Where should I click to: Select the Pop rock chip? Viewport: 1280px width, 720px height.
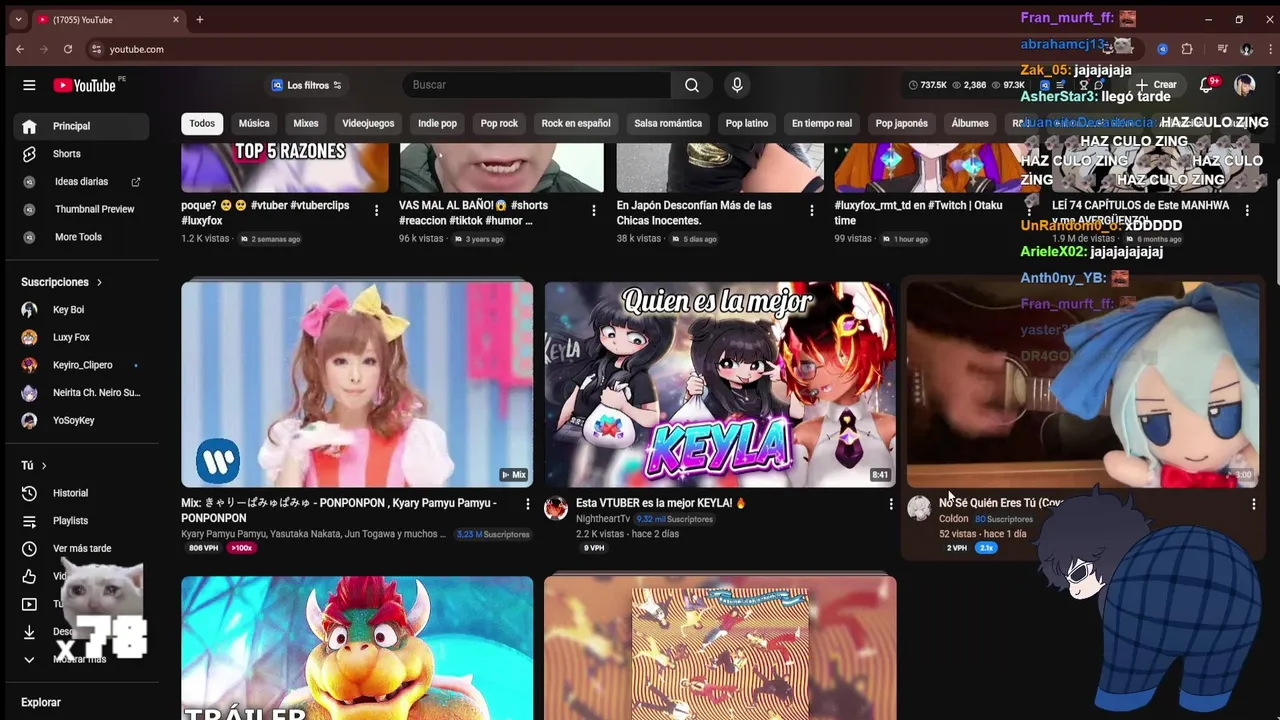(x=499, y=123)
